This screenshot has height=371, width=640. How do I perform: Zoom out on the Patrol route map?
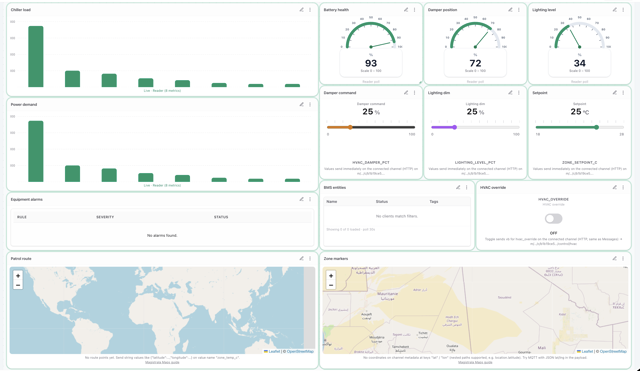18,285
